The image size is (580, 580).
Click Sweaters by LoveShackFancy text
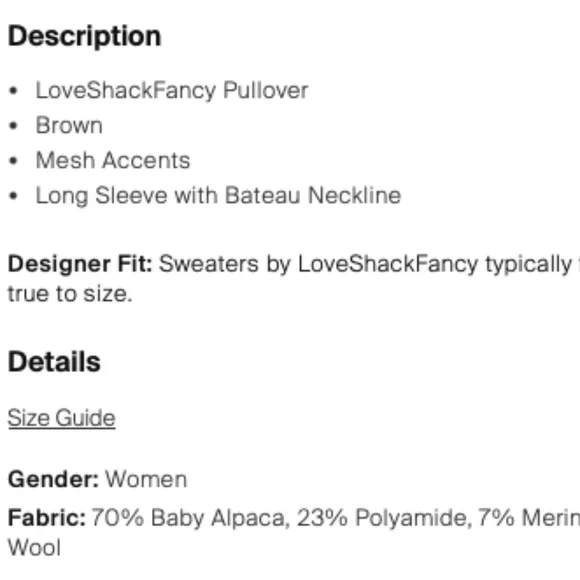[x=318, y=264]
